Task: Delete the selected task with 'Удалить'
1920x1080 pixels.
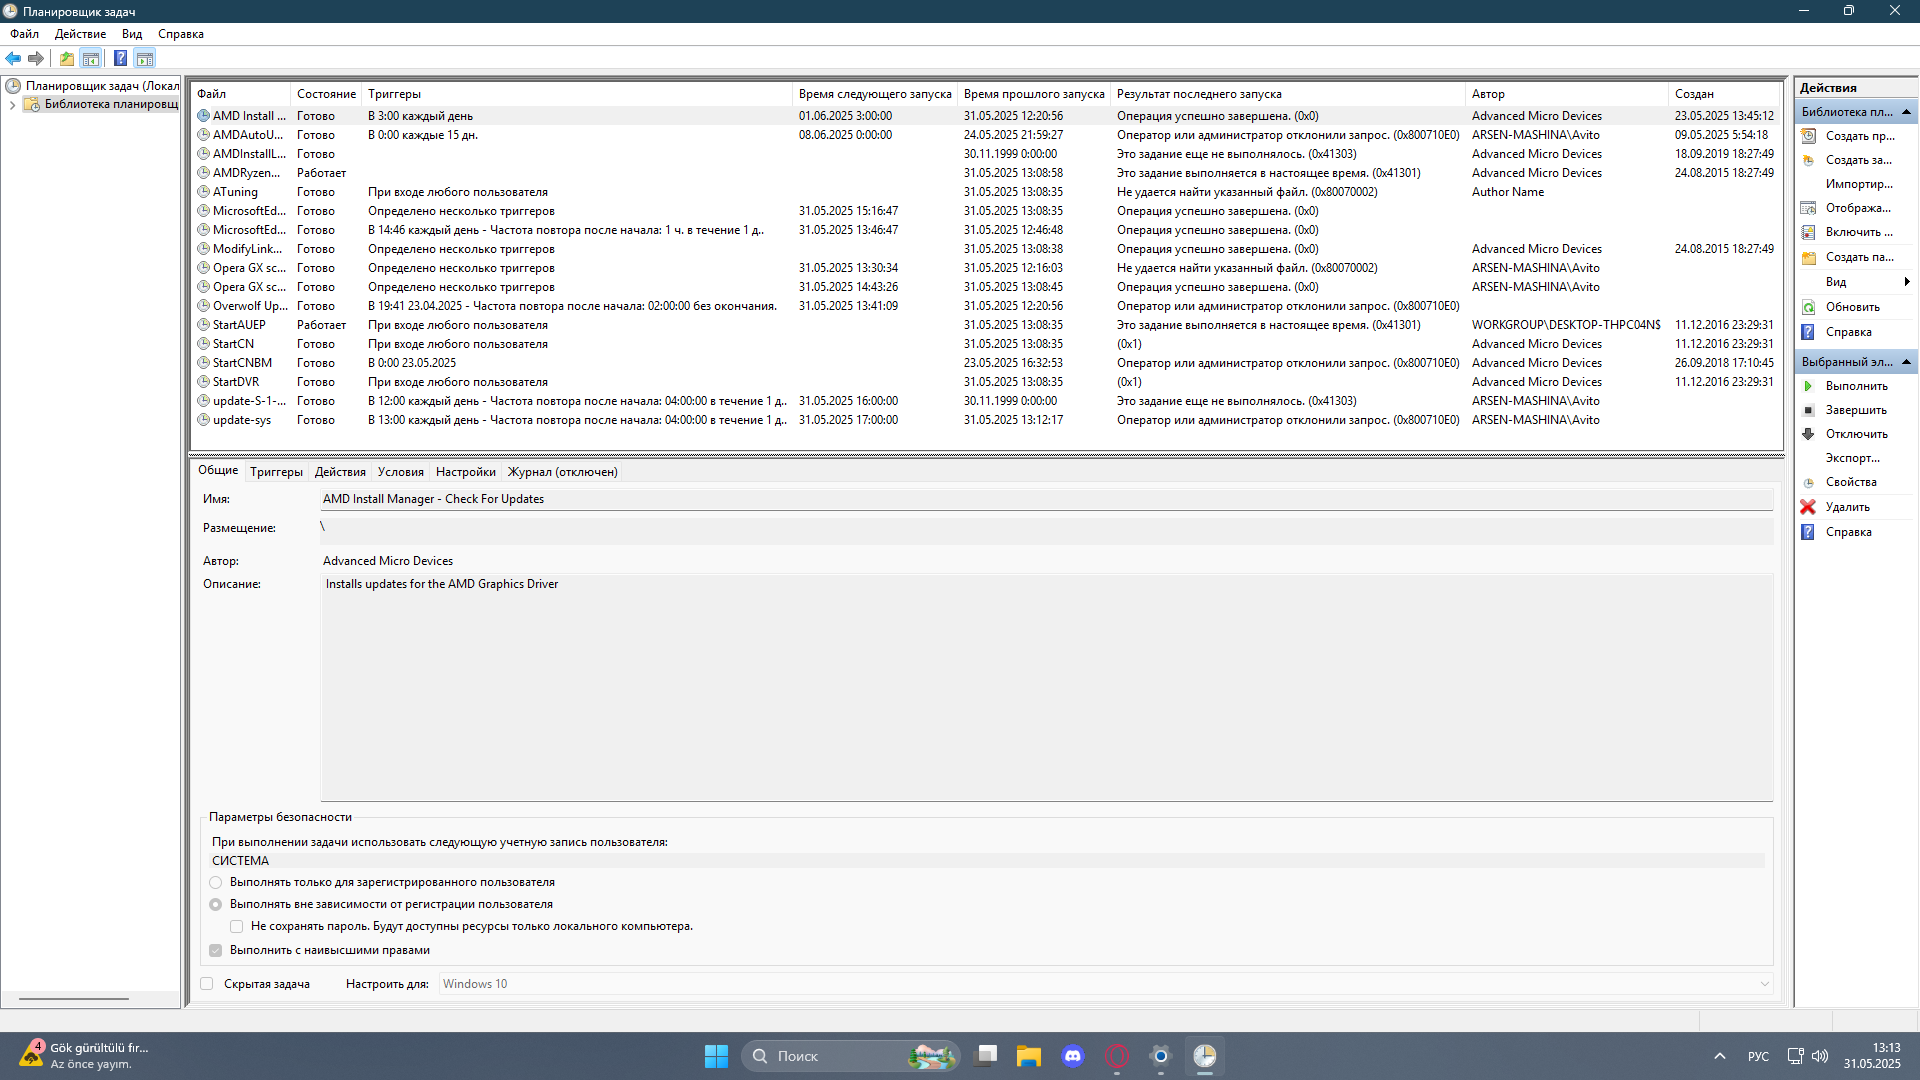Action: click(x=1847, y=507)
